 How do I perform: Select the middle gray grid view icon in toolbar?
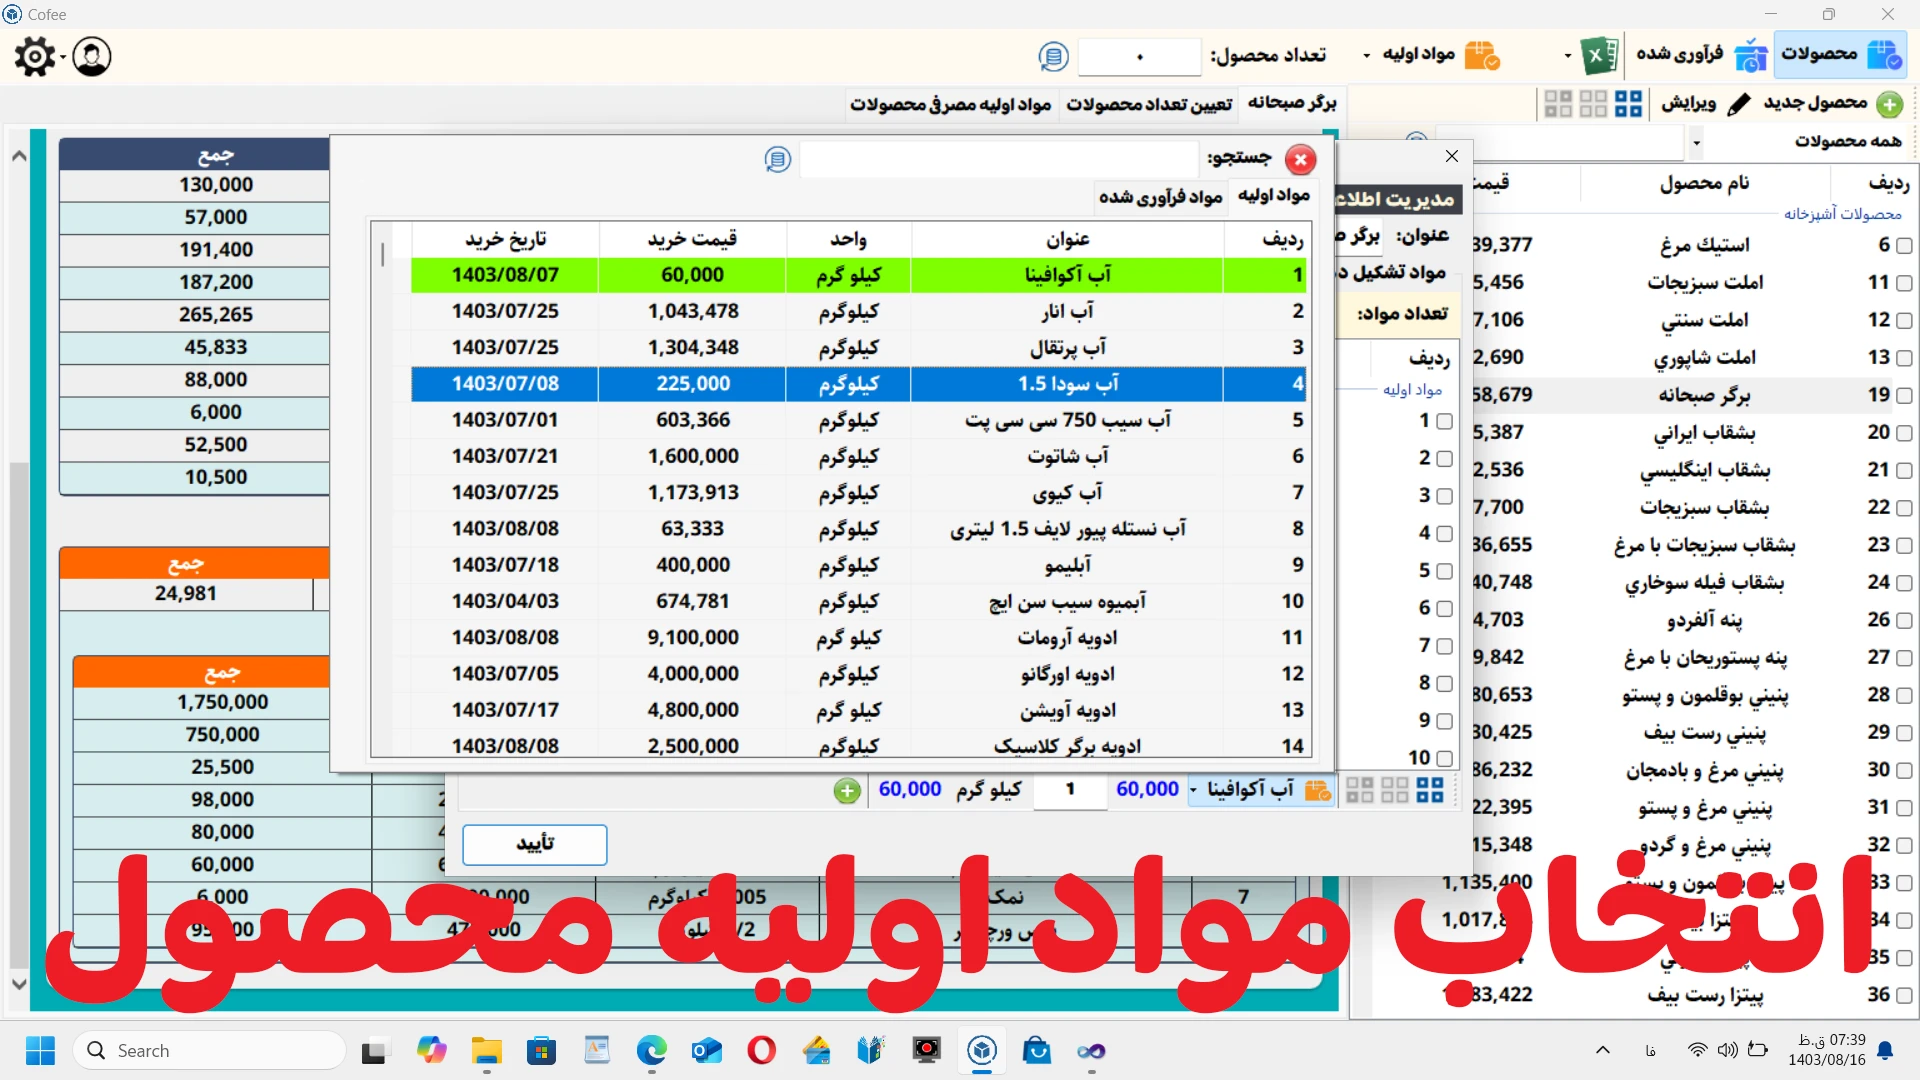pos(1593,103)
